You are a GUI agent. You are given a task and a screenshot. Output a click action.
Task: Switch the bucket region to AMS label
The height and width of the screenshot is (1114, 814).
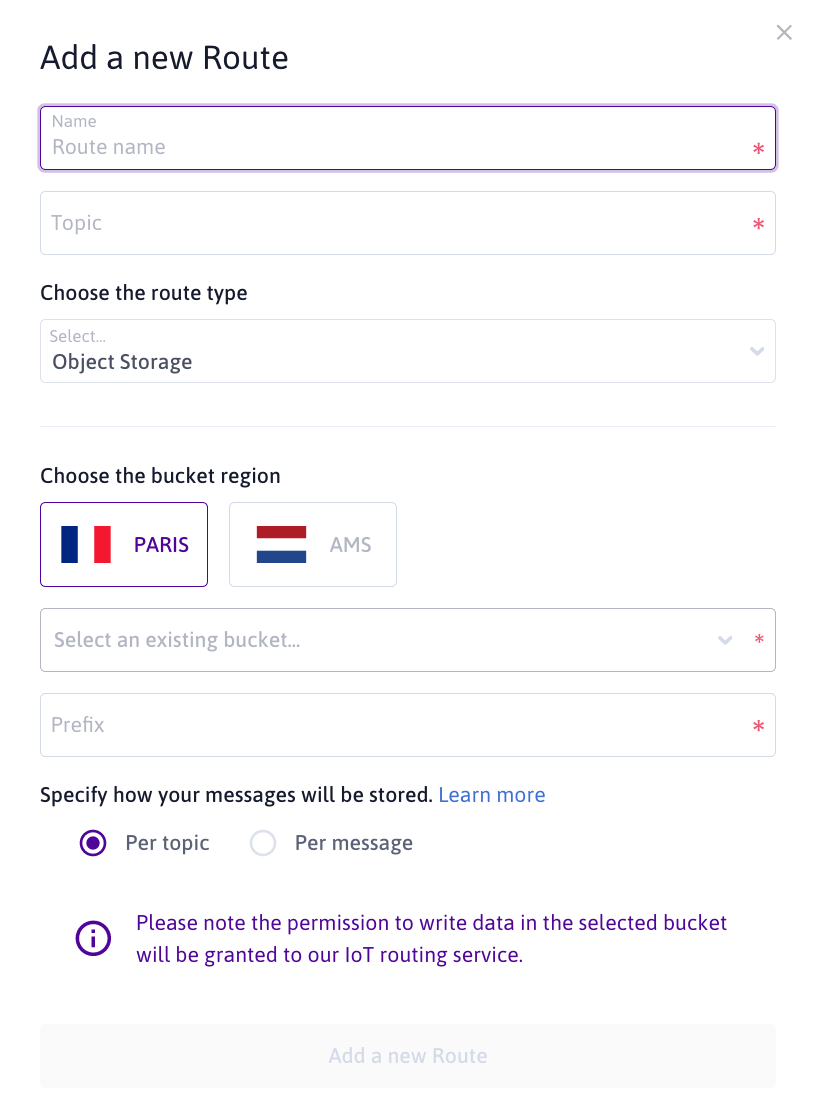pyautogui.click(x=350, y=545)
